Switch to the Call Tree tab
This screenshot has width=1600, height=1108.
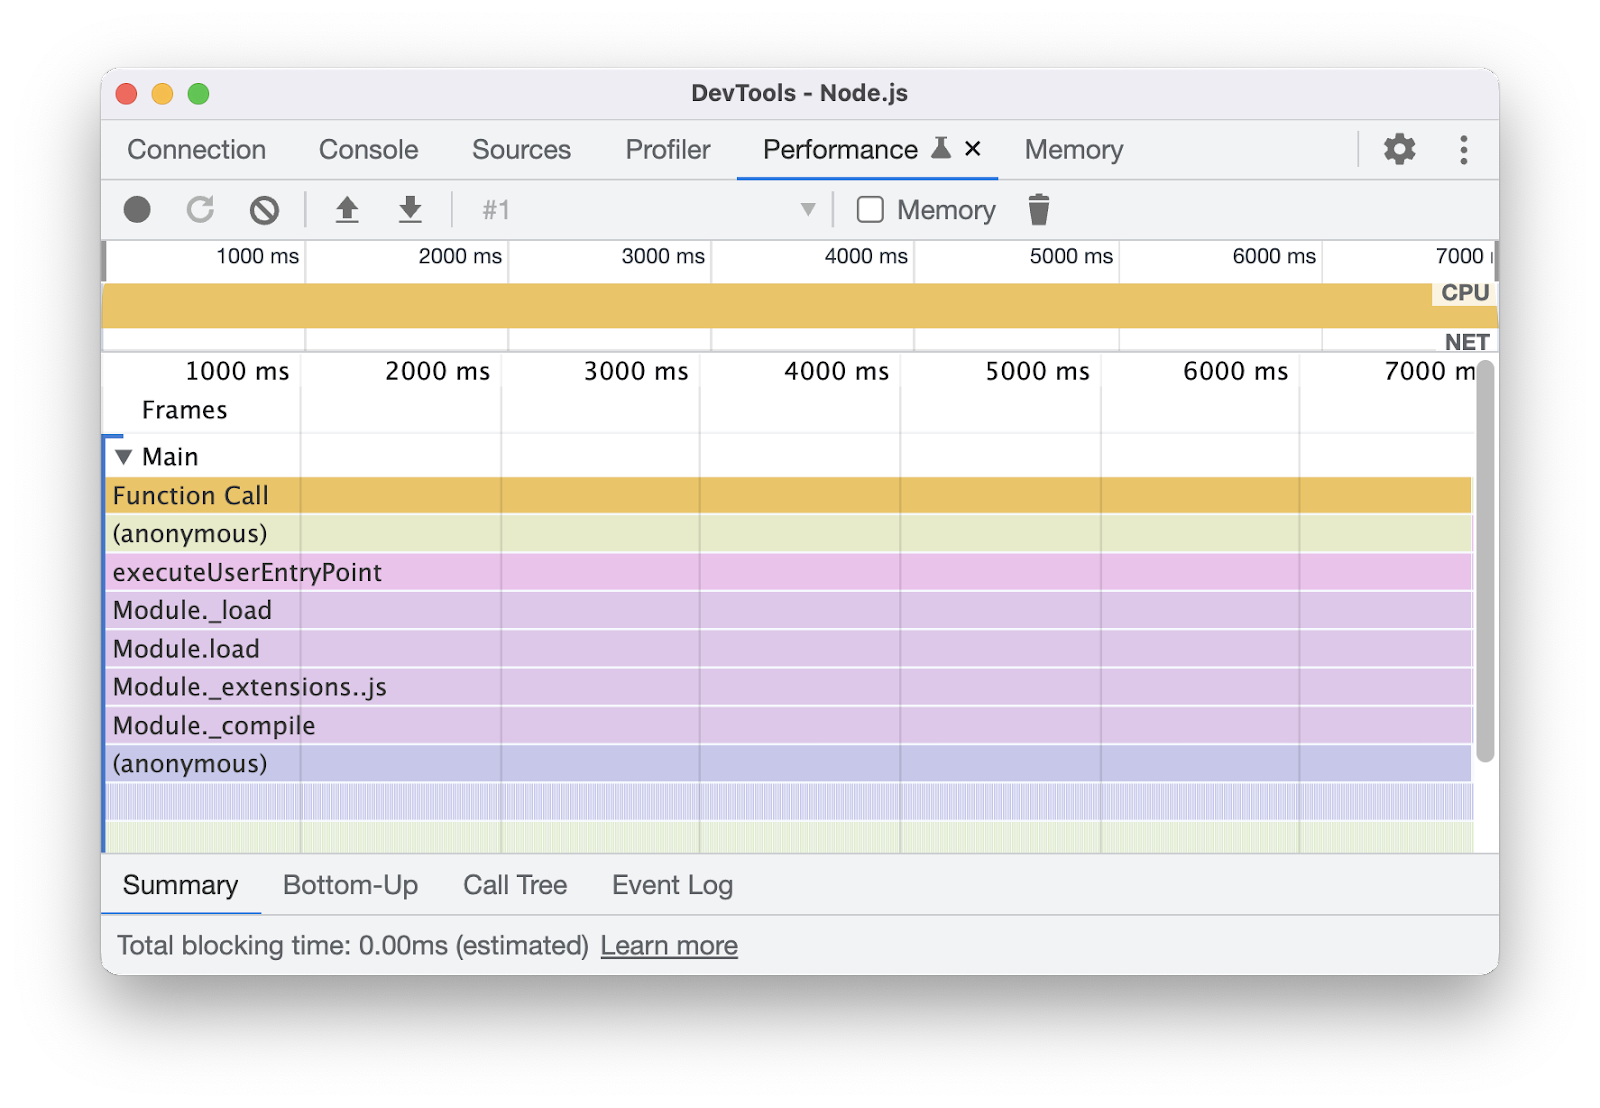(x=514, y=885)
